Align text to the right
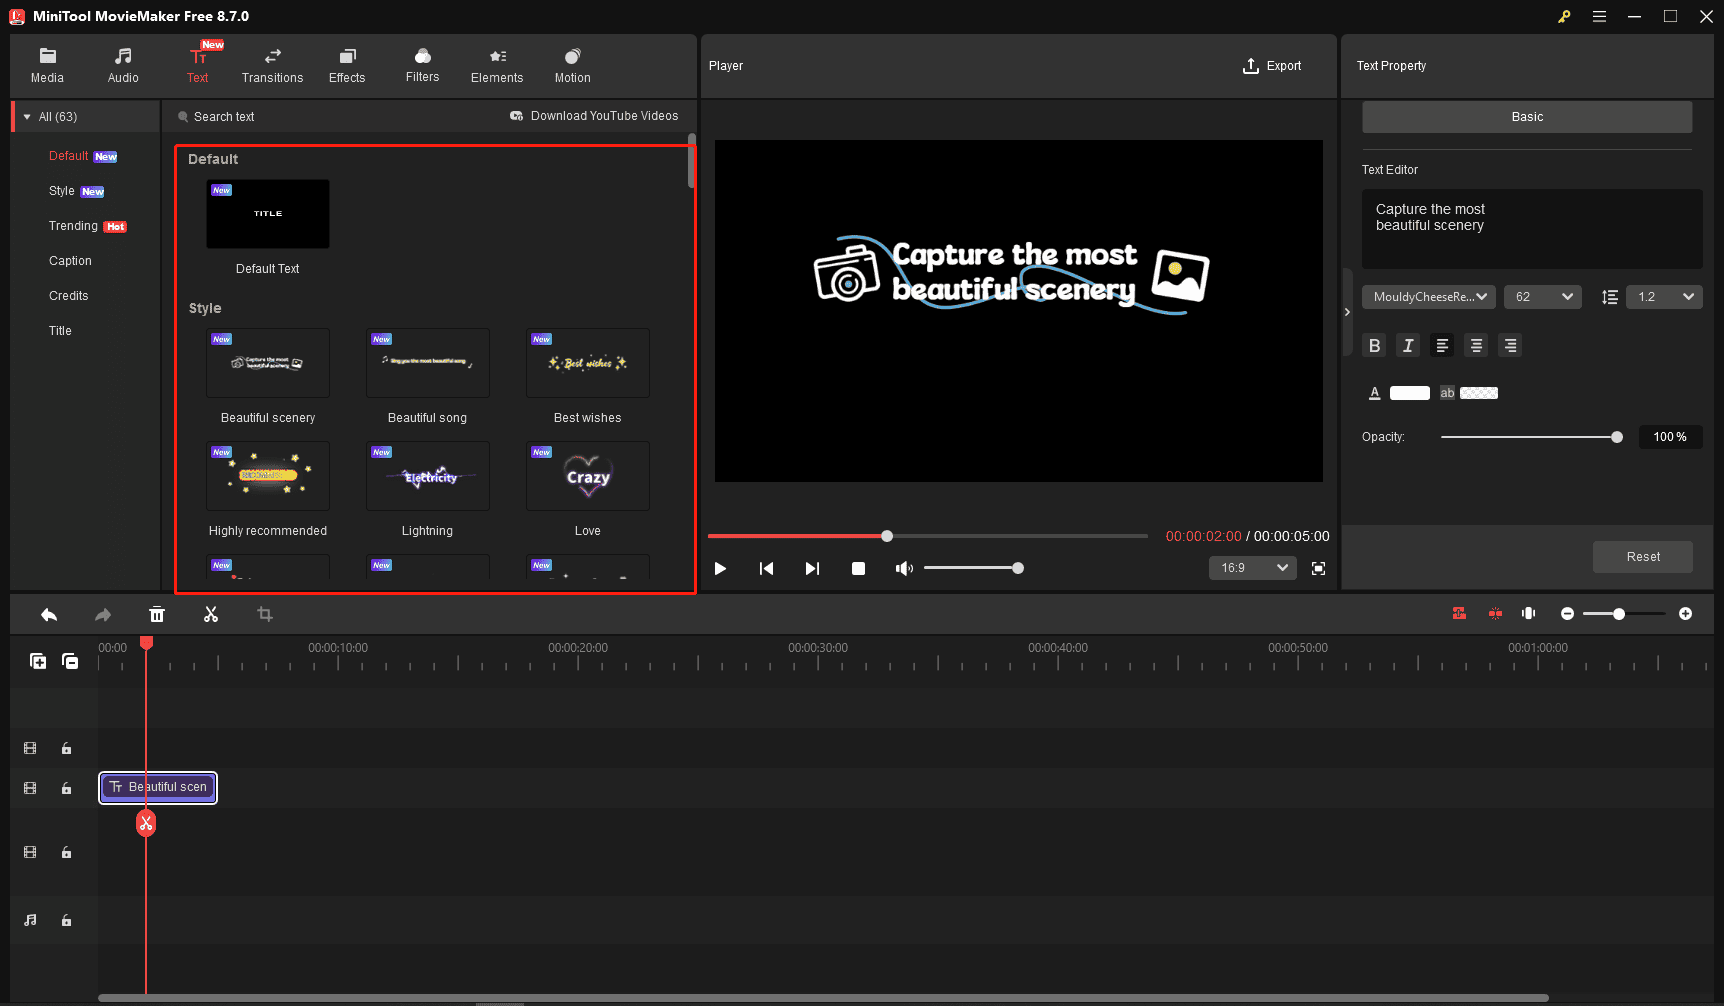The image size is (1724, 1006). click(x=1510, y=345)
